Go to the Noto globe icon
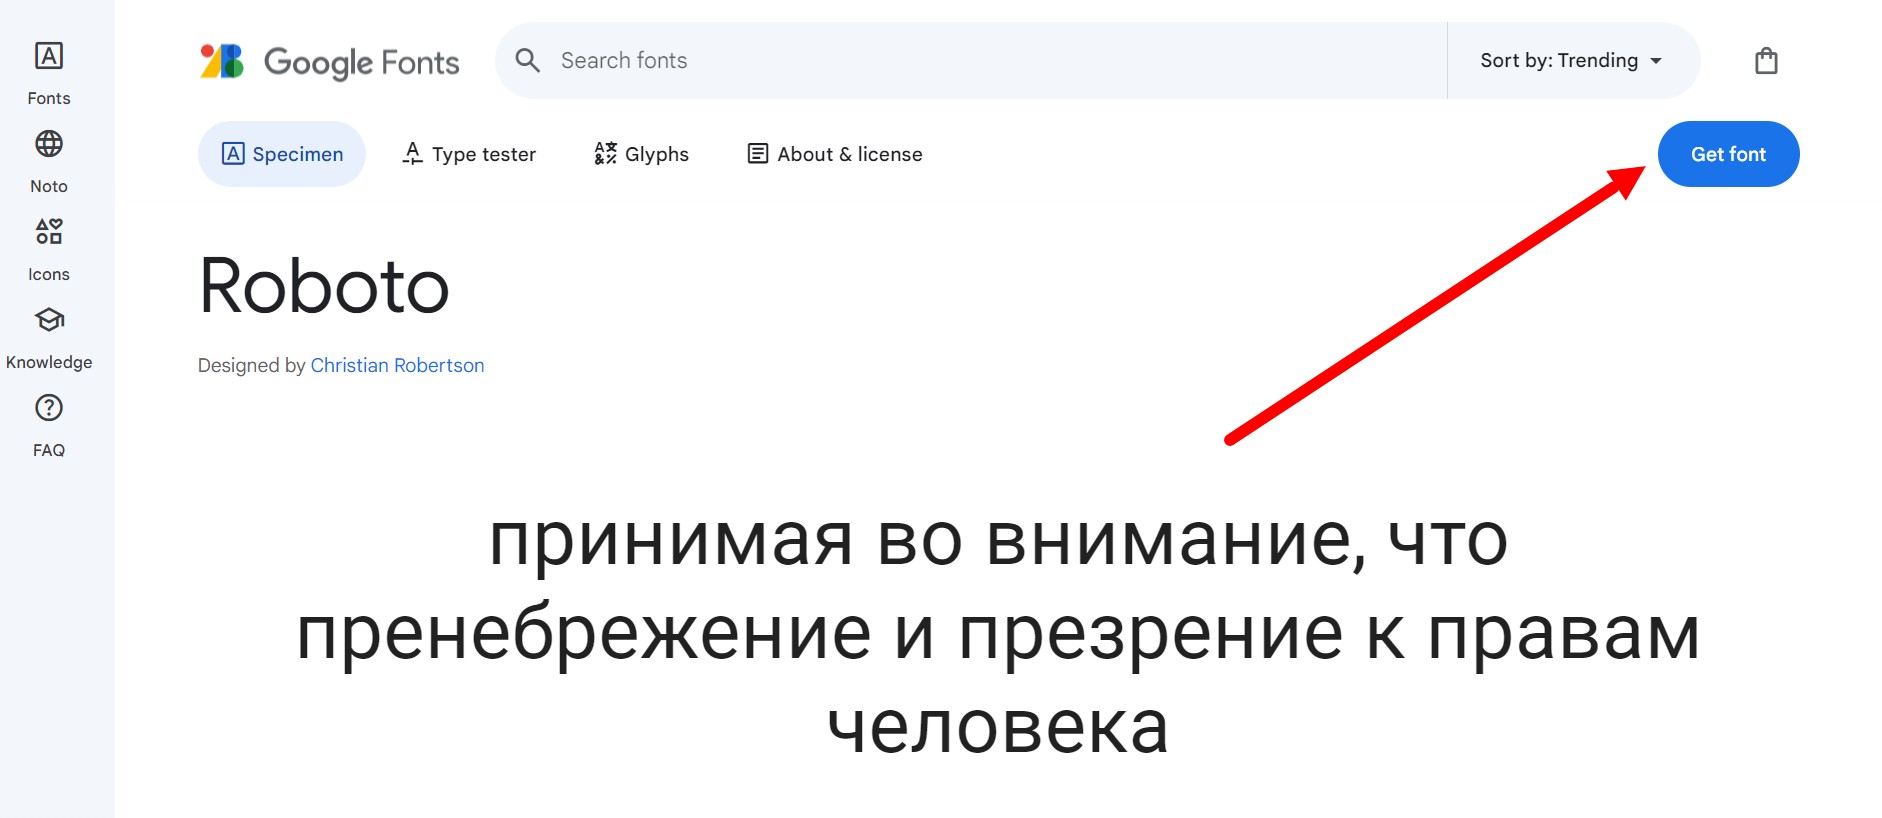The height and width of the screenshot is (818, 1882). (49, 144)
